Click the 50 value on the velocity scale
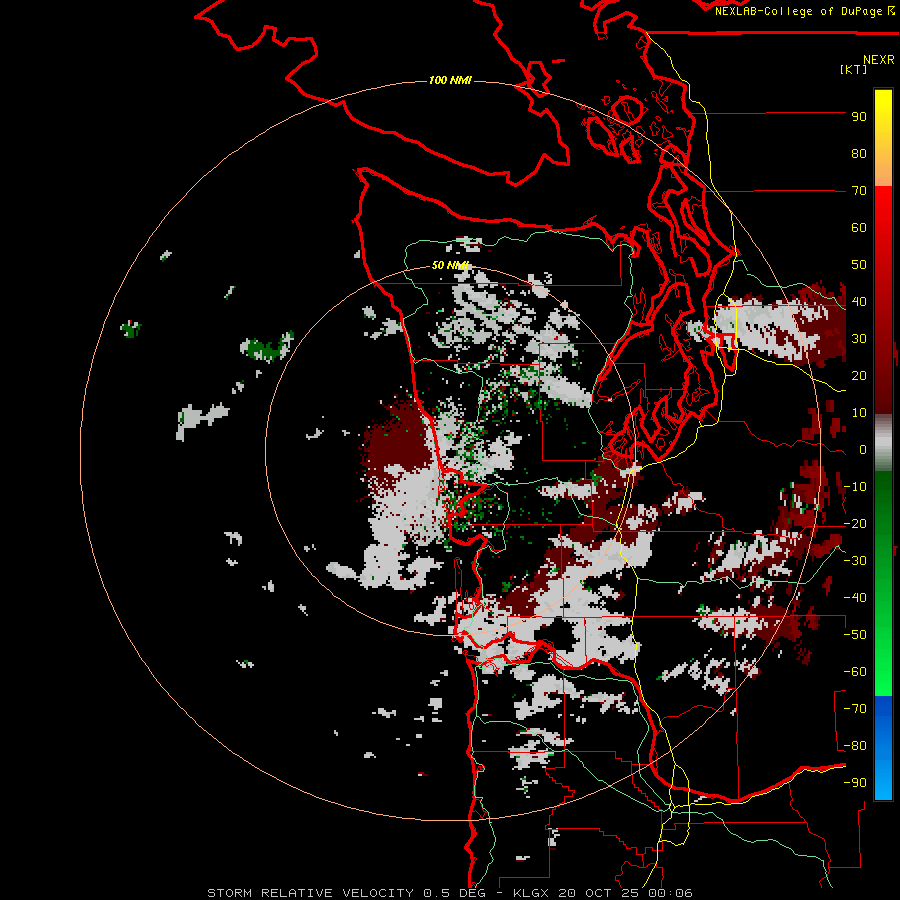 (x=859, y=265)
